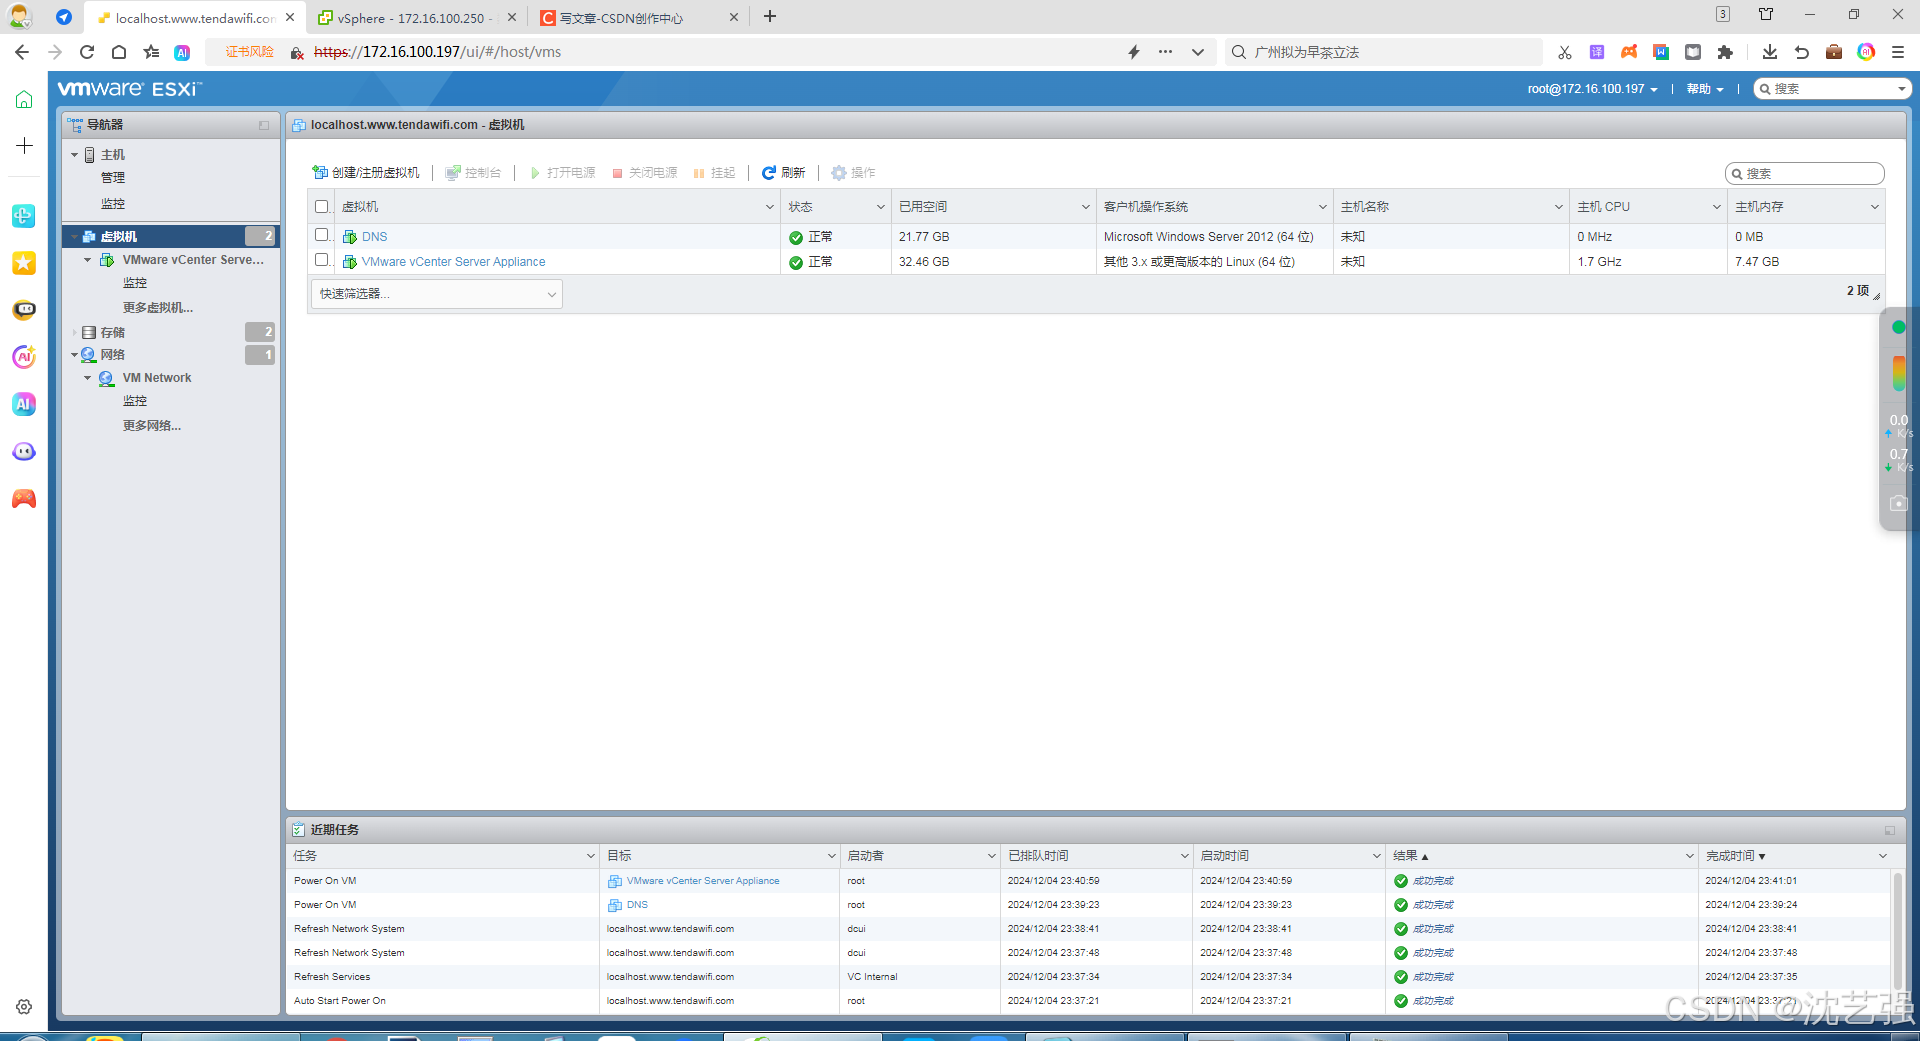Click the VM table search field
1920x1041 pixels.
[1805, 174]
